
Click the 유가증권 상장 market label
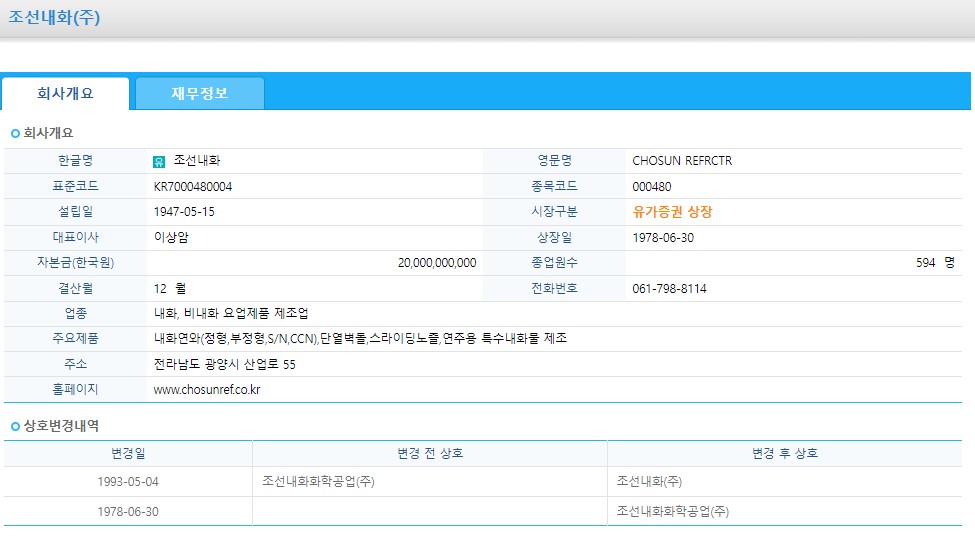[672, 211]
